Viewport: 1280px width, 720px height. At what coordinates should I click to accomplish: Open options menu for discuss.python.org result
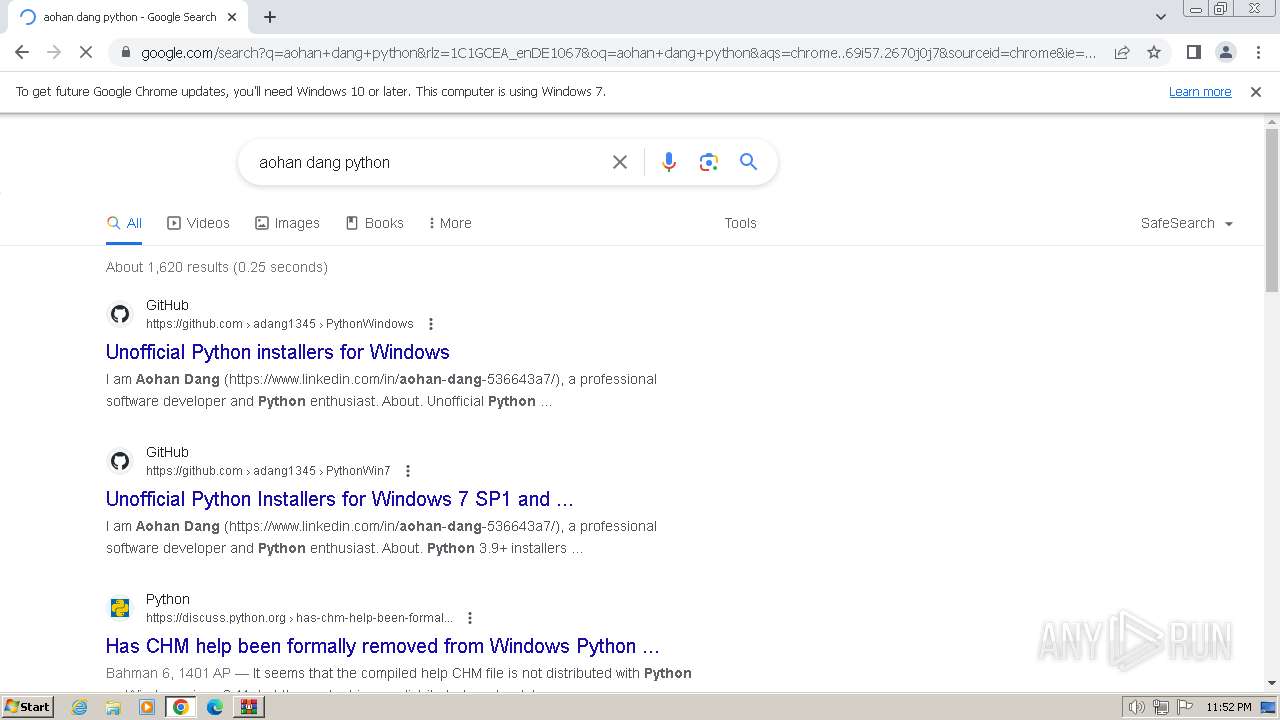point(470,618)
